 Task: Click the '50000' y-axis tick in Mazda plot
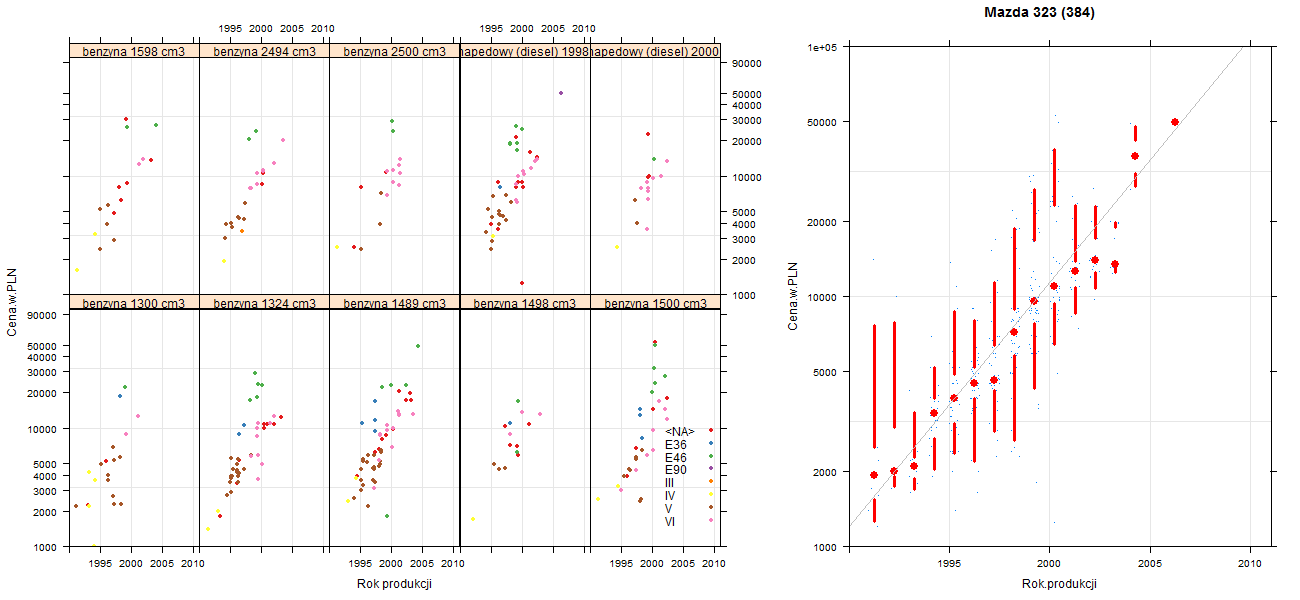(x=824, y=122)
